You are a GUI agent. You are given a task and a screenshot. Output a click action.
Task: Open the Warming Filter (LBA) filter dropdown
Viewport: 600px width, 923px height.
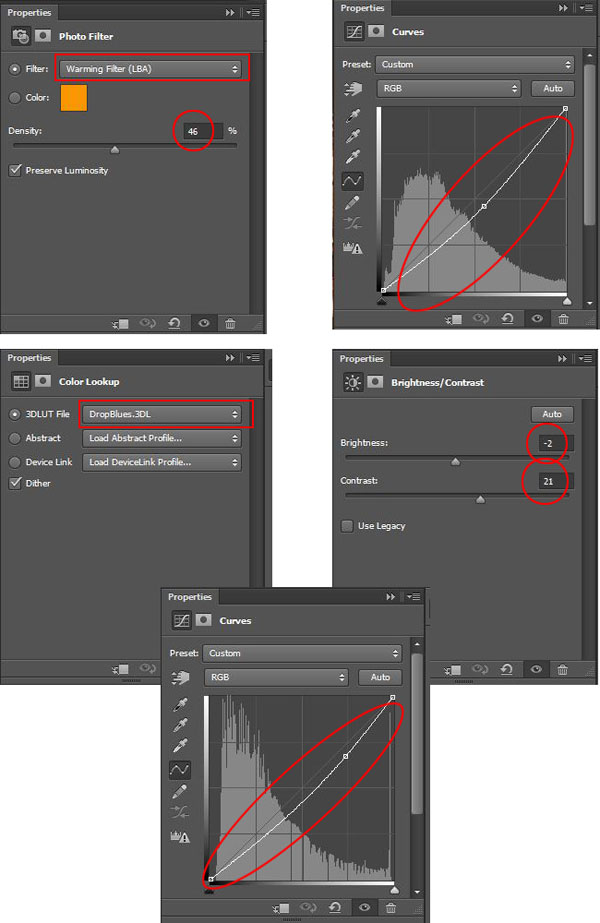coord(151,69)
